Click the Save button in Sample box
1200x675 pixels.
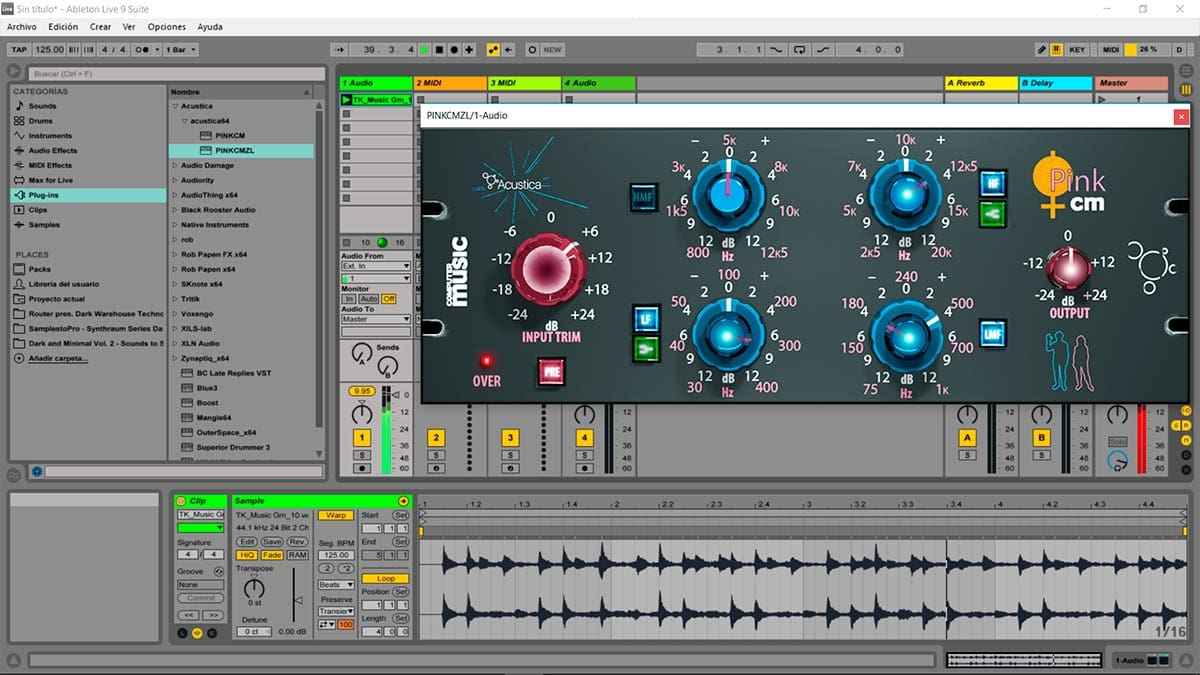pos(272,542)
